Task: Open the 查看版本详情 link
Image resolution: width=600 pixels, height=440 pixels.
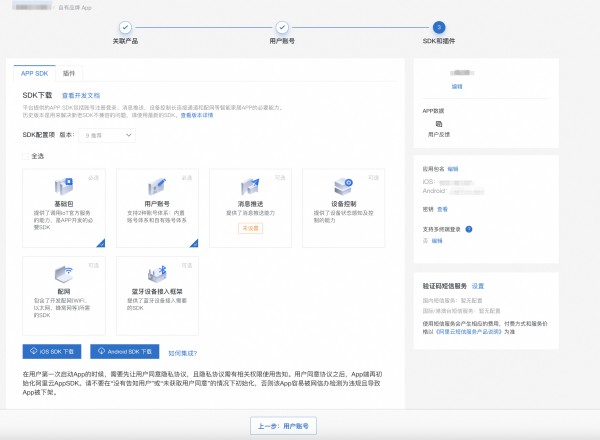Action: 197,115
